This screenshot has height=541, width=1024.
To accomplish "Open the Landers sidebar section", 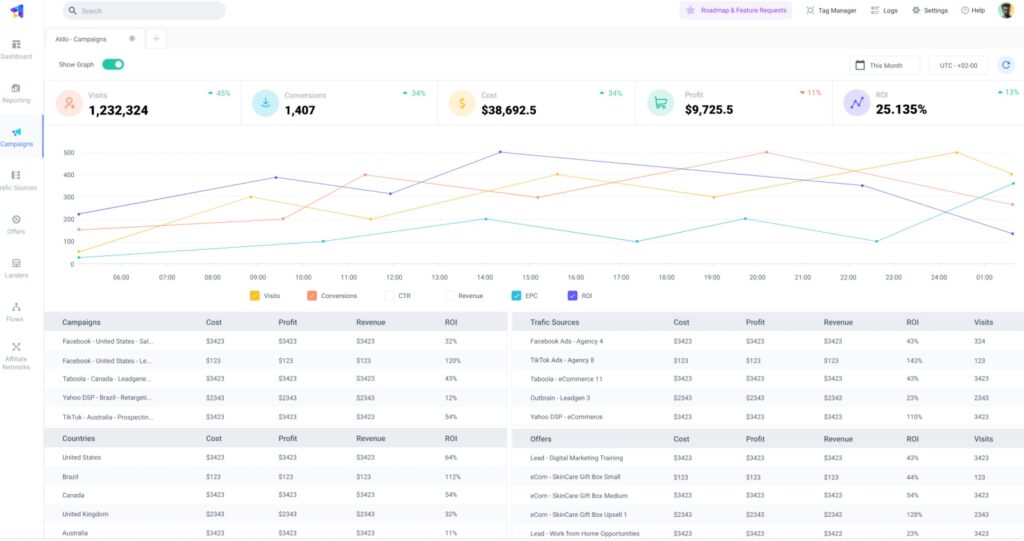I will click(16, 269).
